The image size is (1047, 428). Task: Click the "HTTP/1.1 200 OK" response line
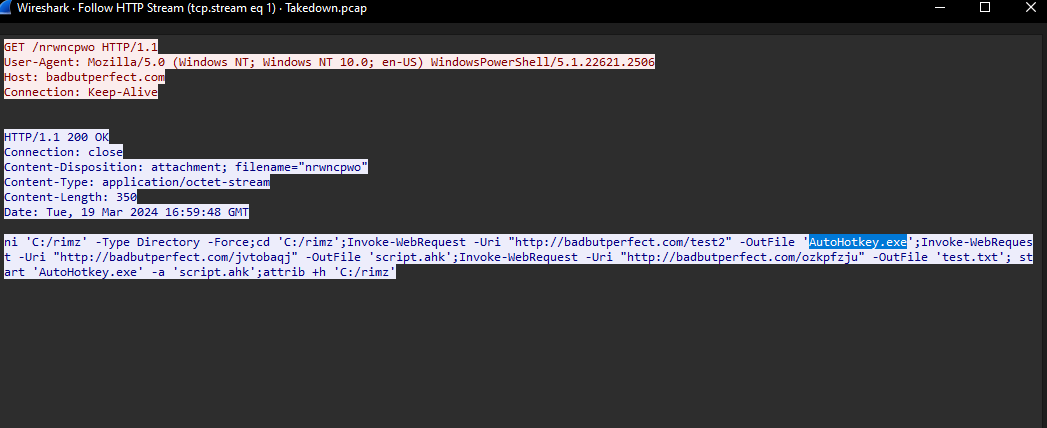pyautogui.click(x=56, y=137)
